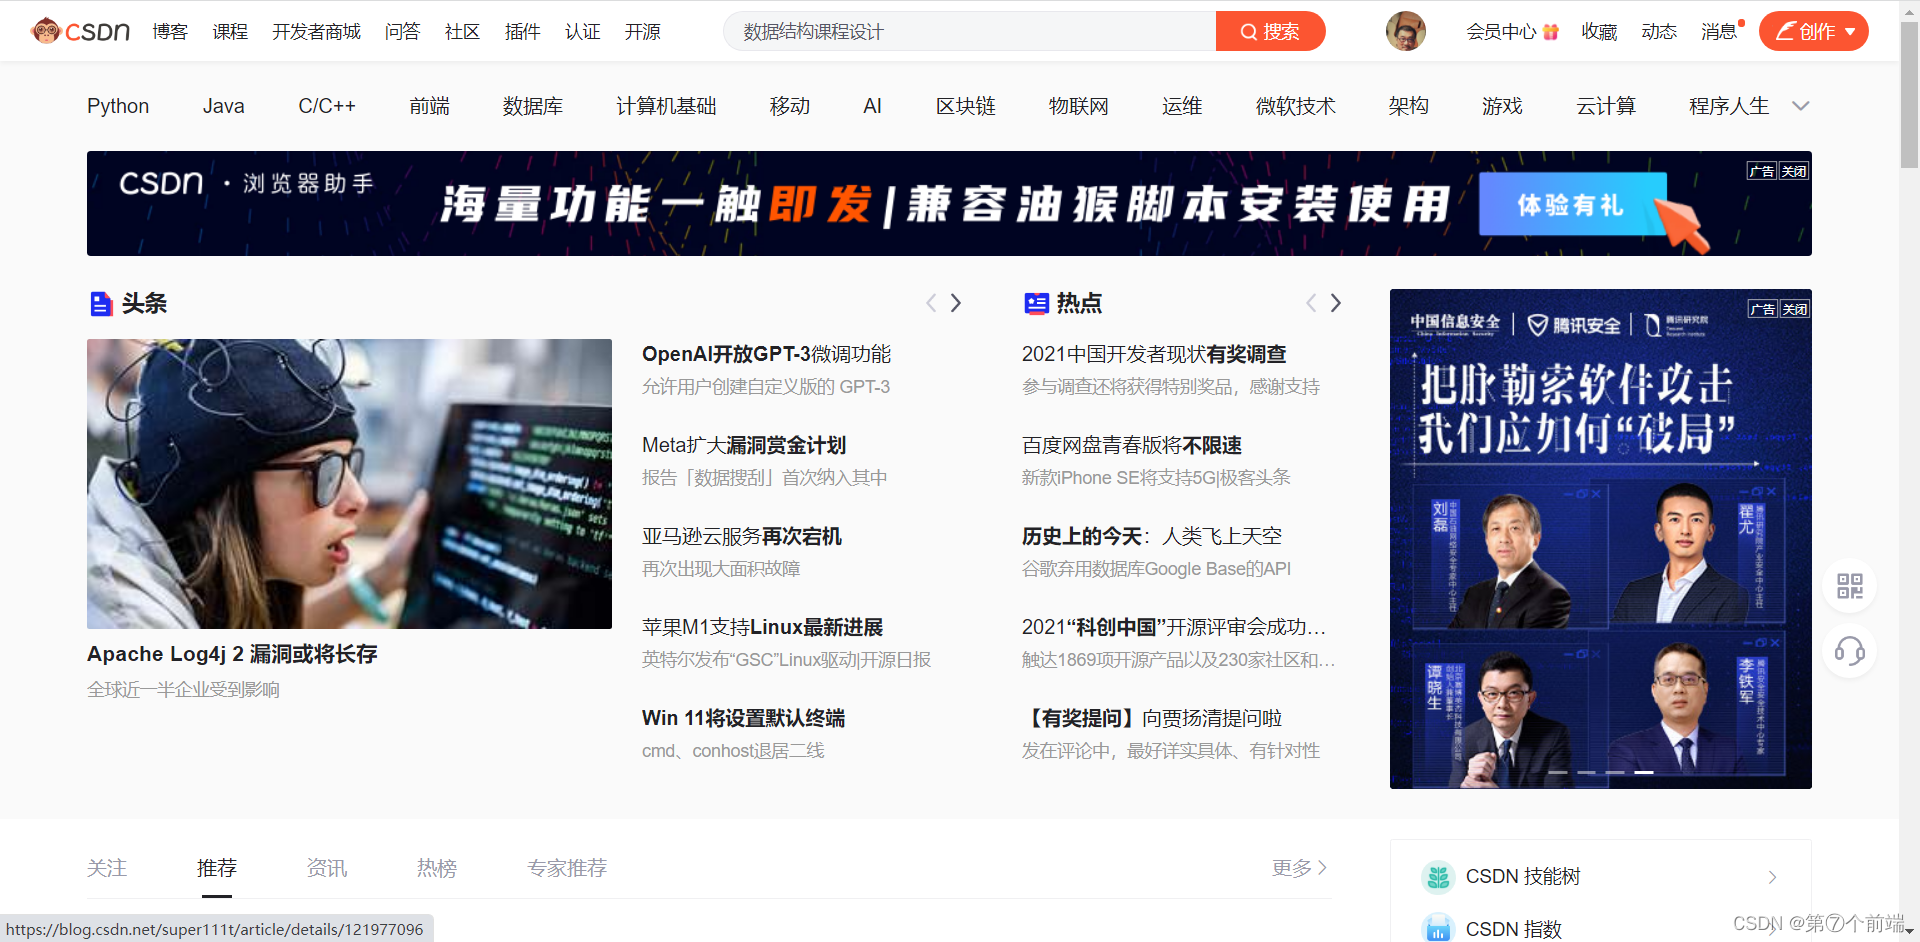Open headline Apache Log4j 2 漏洞或将长存

[x=232, y=654]
